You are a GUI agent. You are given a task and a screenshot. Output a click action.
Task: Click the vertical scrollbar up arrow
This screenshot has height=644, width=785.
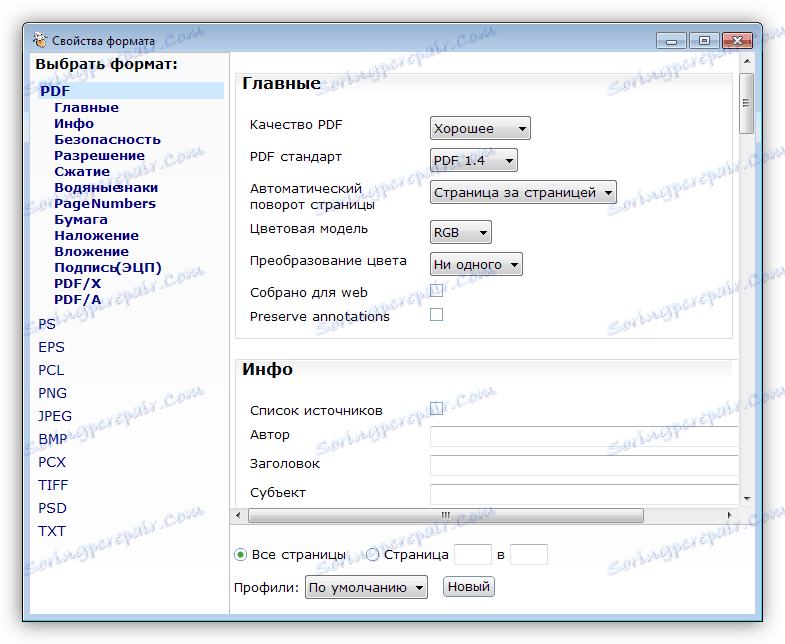(x=747, y=61)
